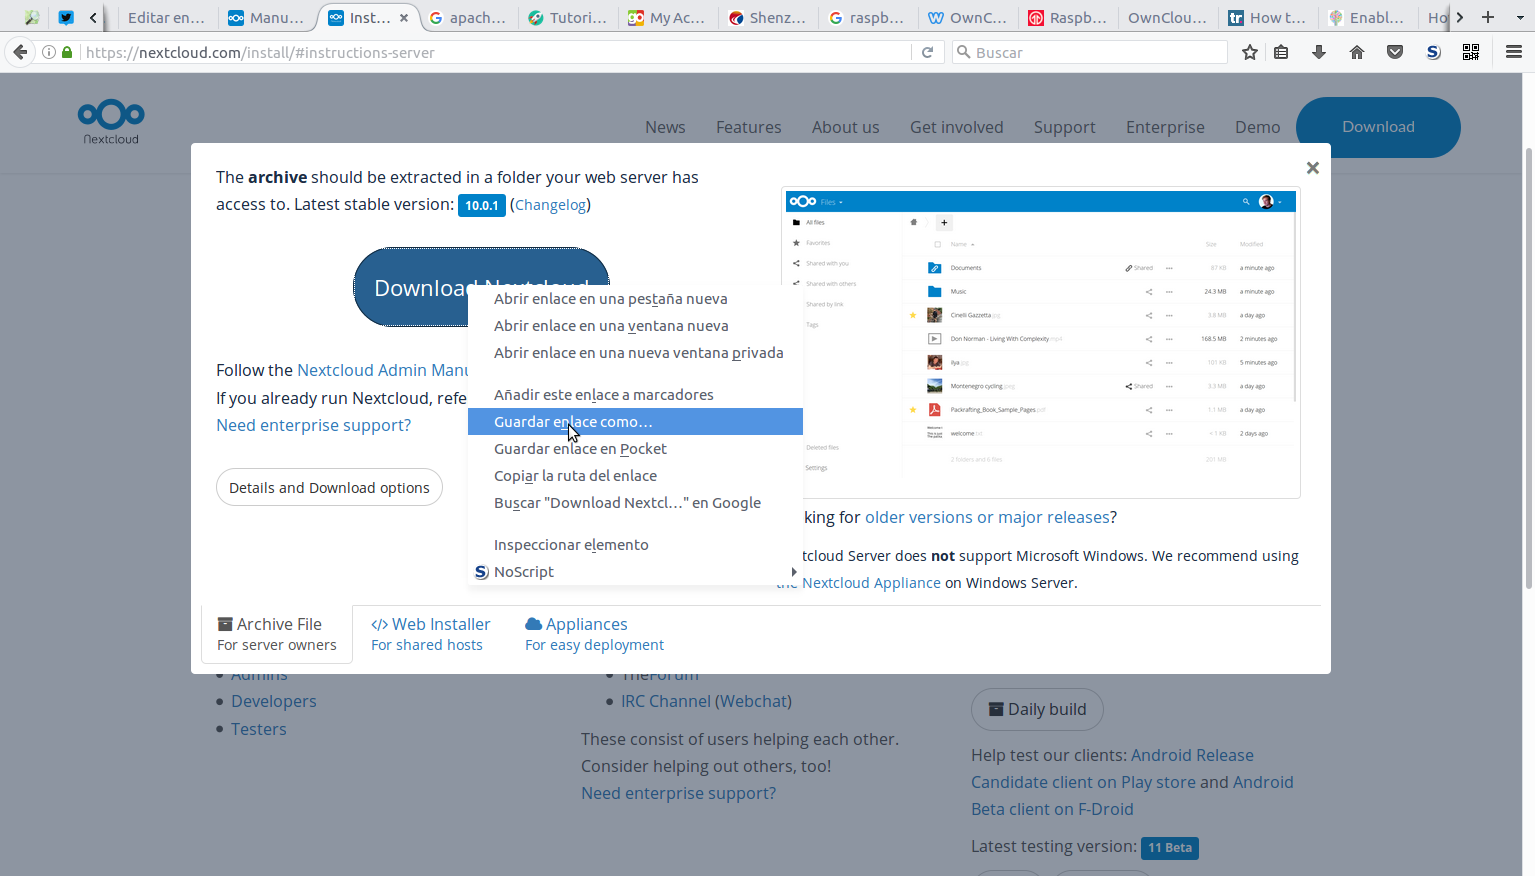Open the IRC Channel link
The width and height of the screenshot is (1535, 876).
666,702
